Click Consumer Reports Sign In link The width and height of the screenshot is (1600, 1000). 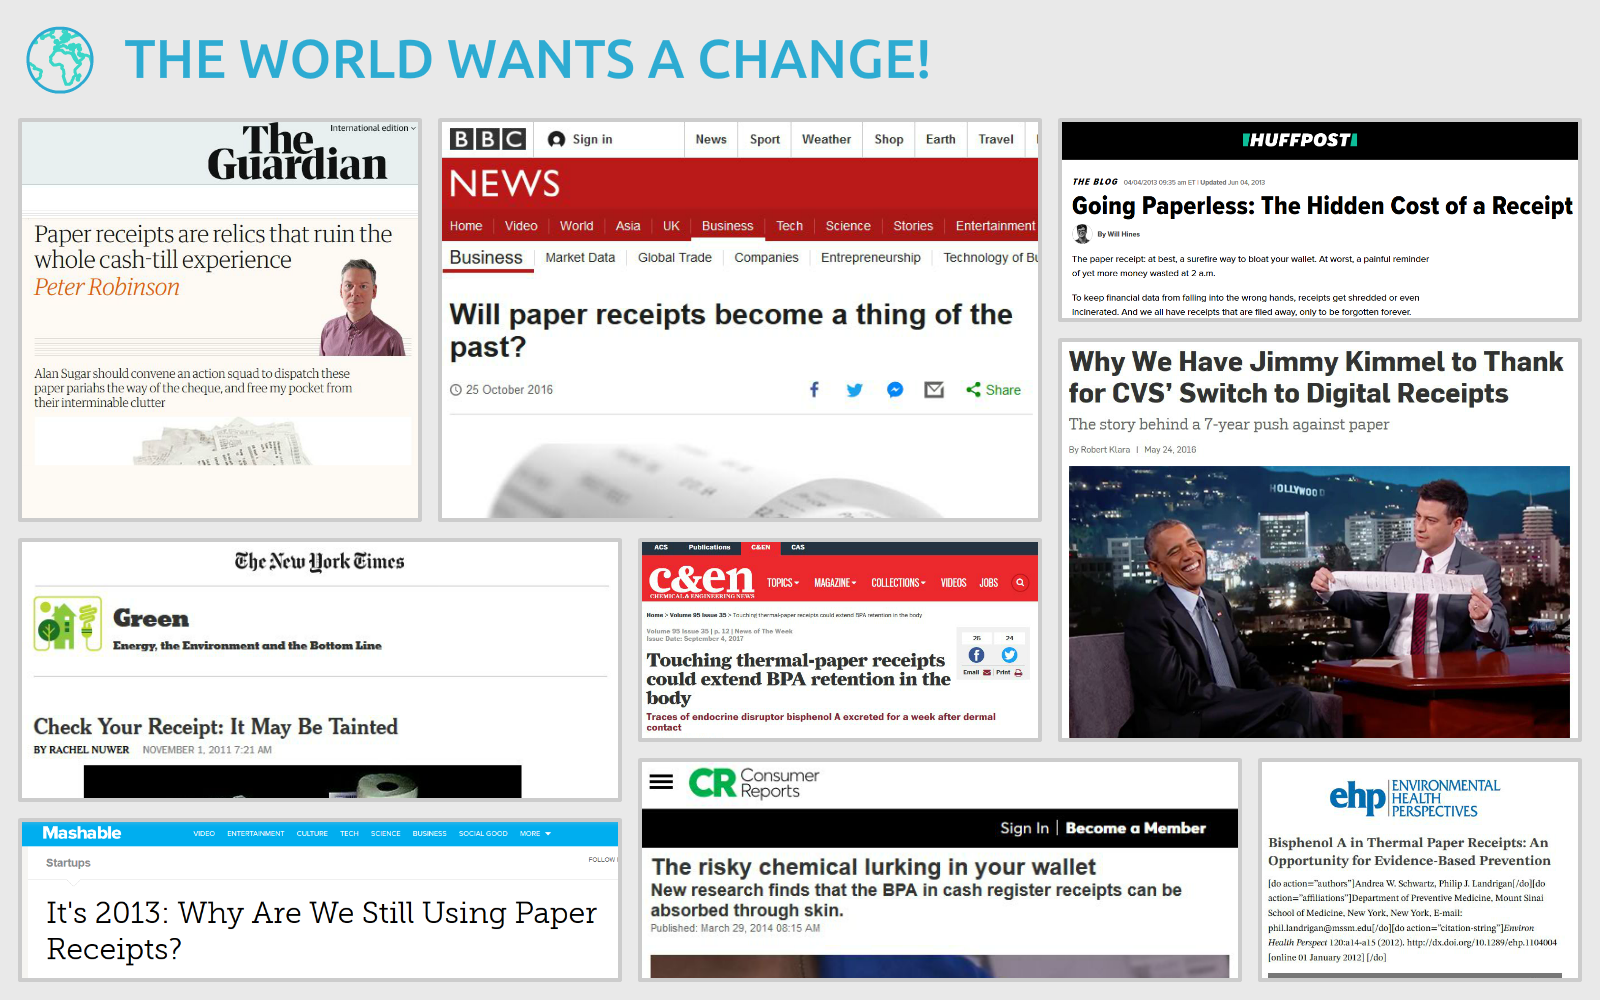coord(1024,828)
